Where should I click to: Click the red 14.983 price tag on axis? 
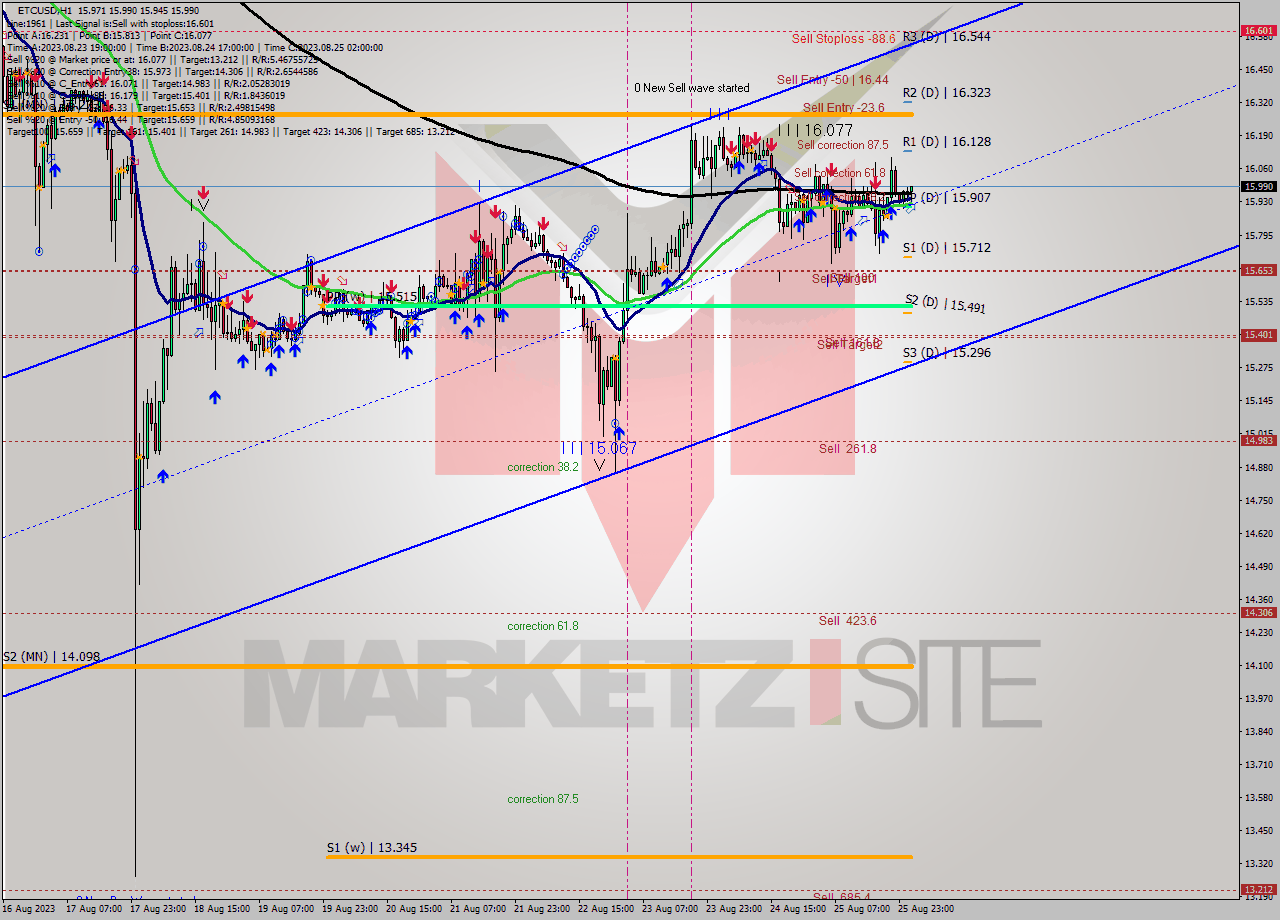pos(1257,440)
